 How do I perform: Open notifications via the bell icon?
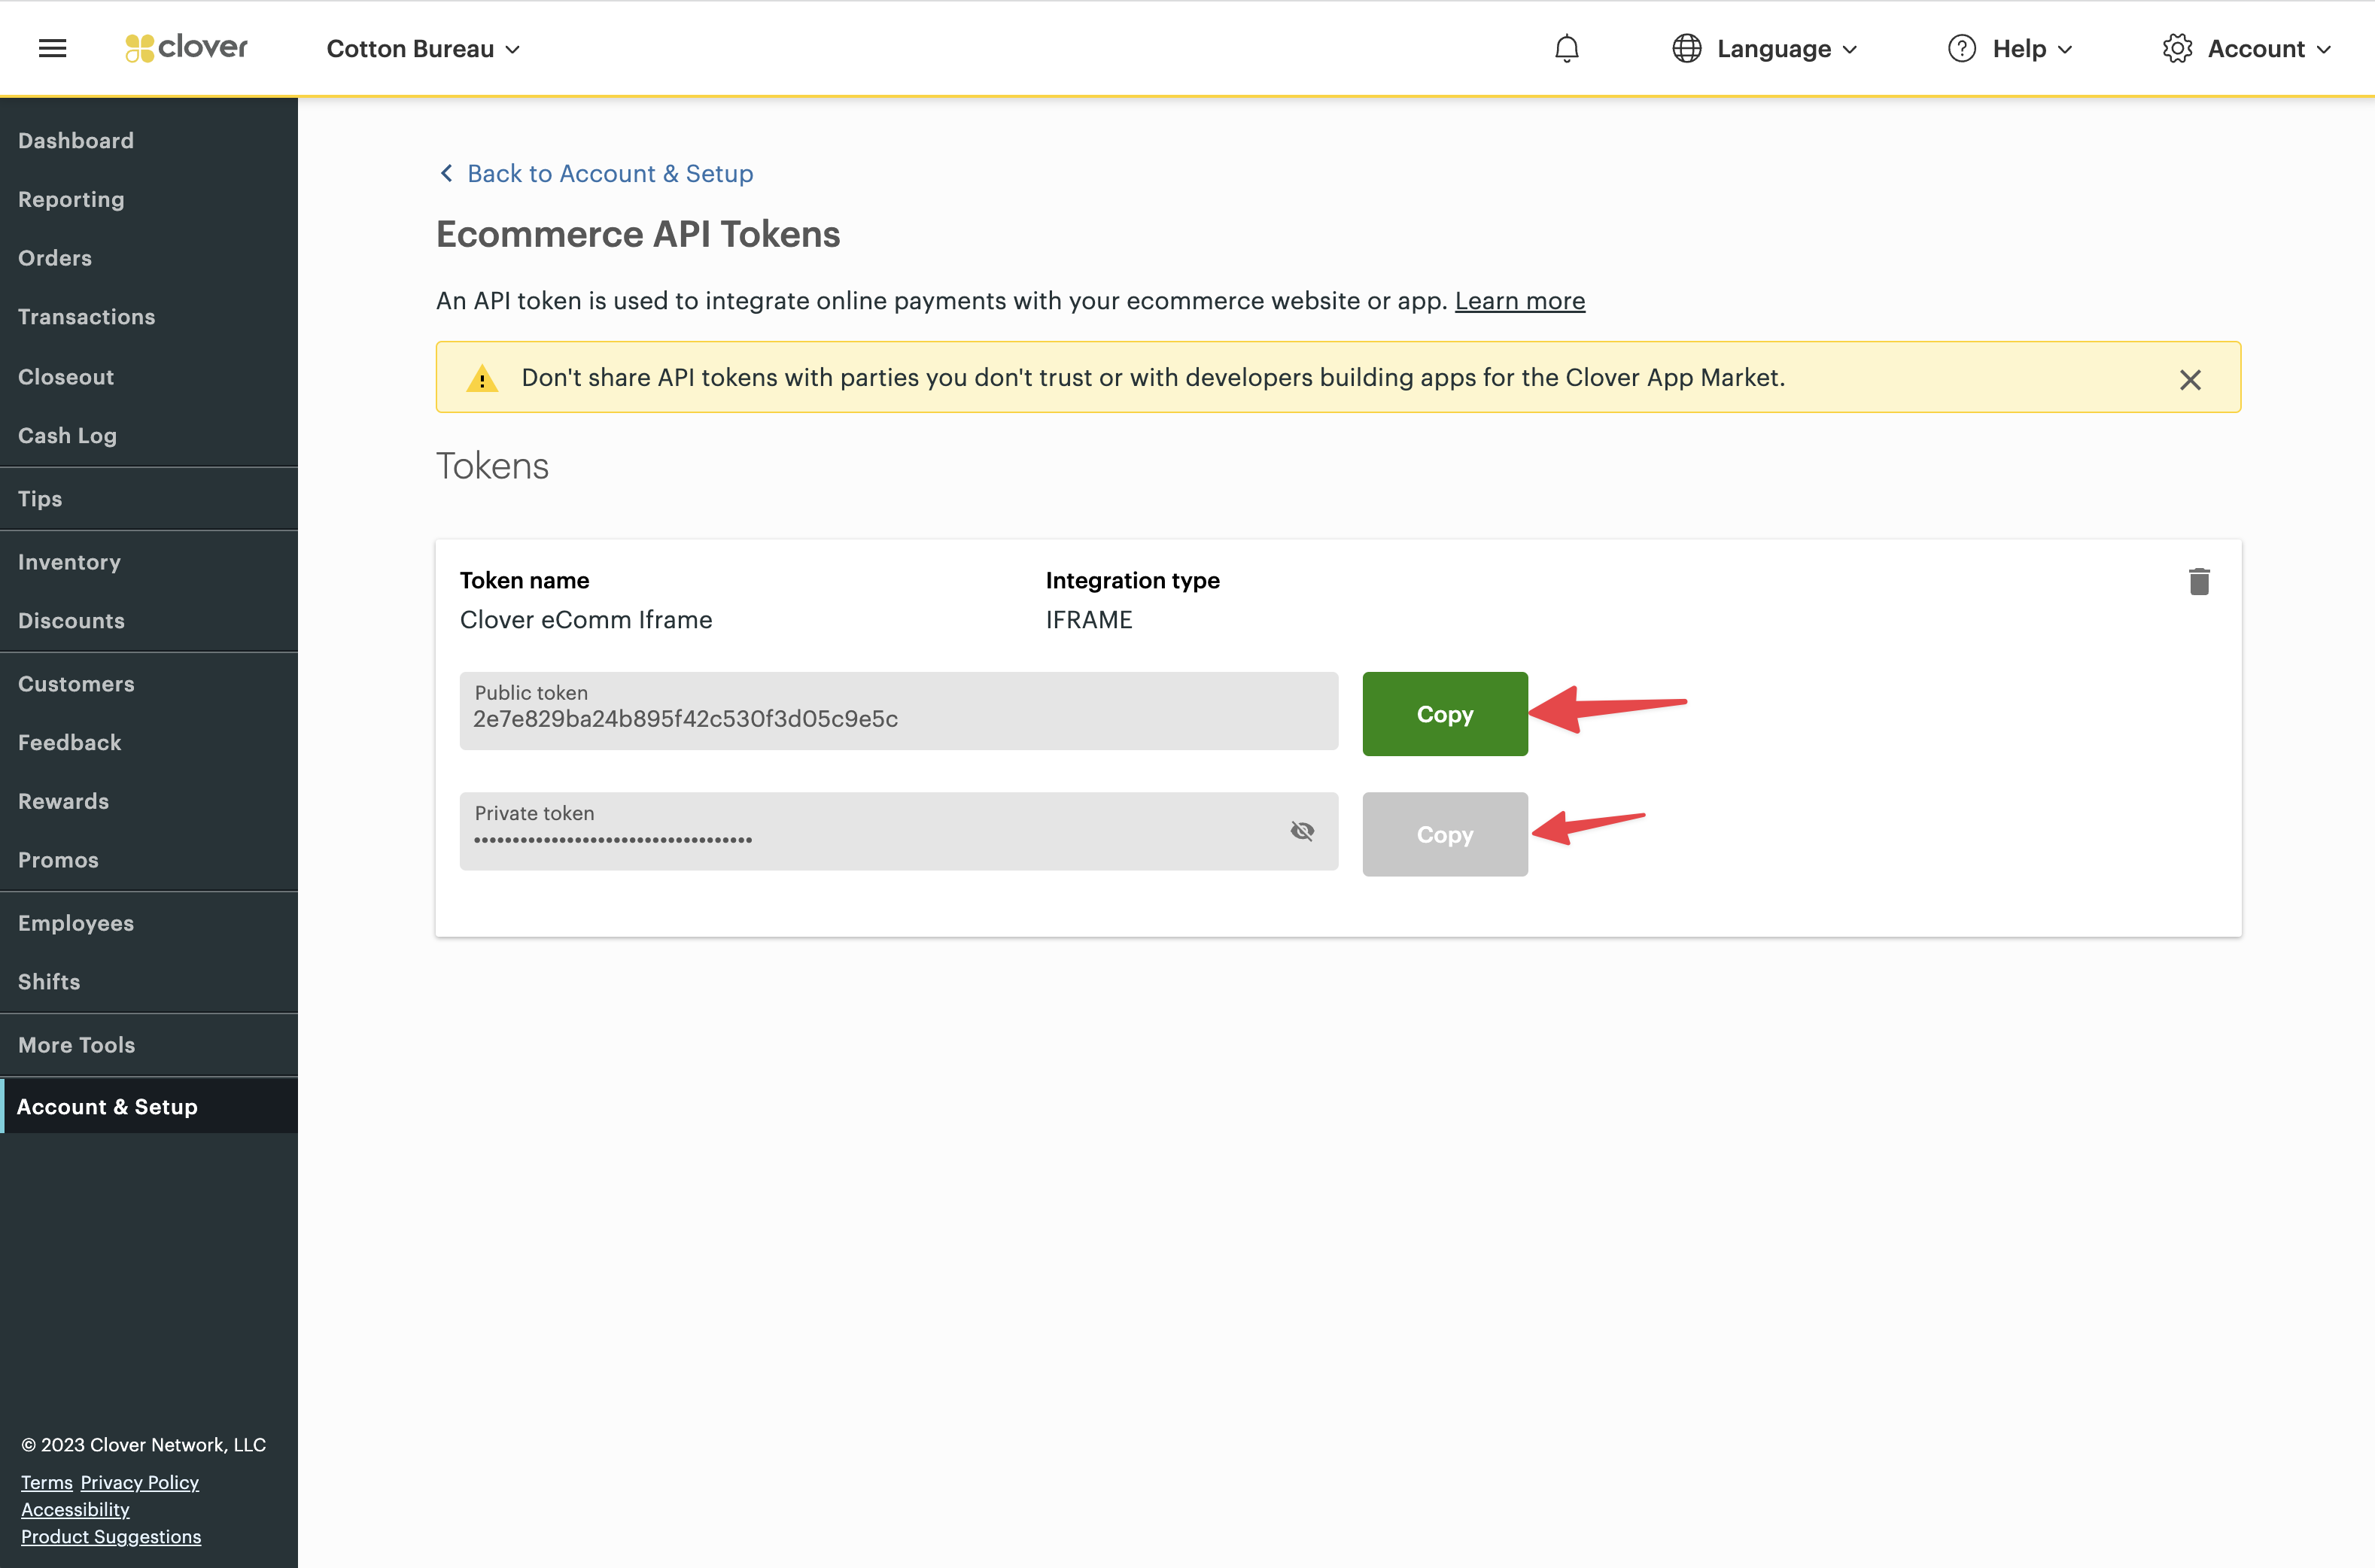[x=1566, y=48]
